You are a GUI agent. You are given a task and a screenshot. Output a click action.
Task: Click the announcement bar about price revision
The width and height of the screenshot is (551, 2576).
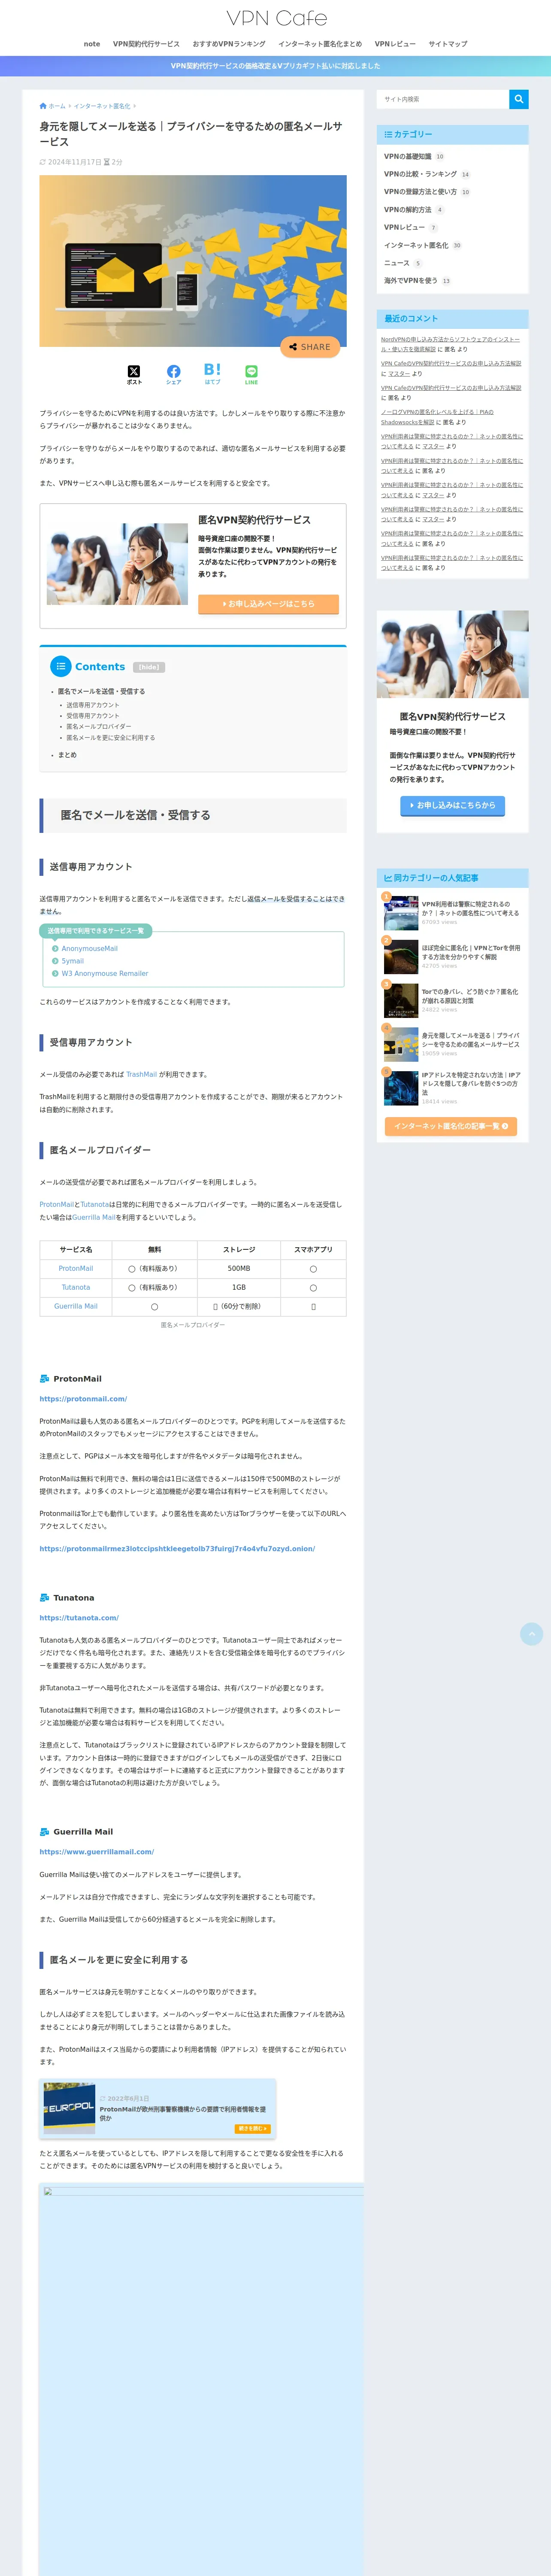(x=275, y=66)
